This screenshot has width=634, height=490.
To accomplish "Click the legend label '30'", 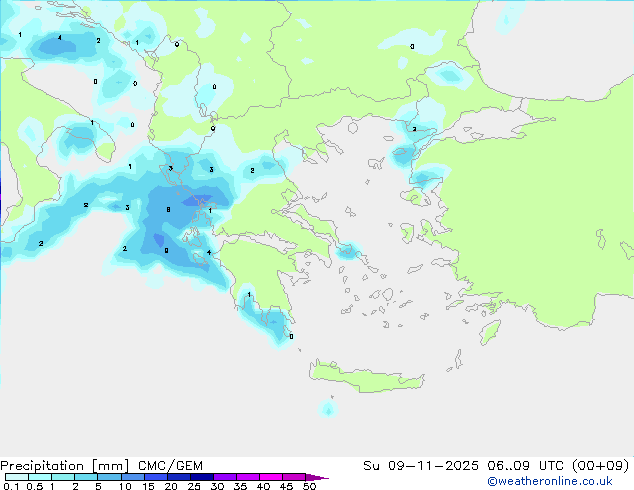I will point(217,486).
